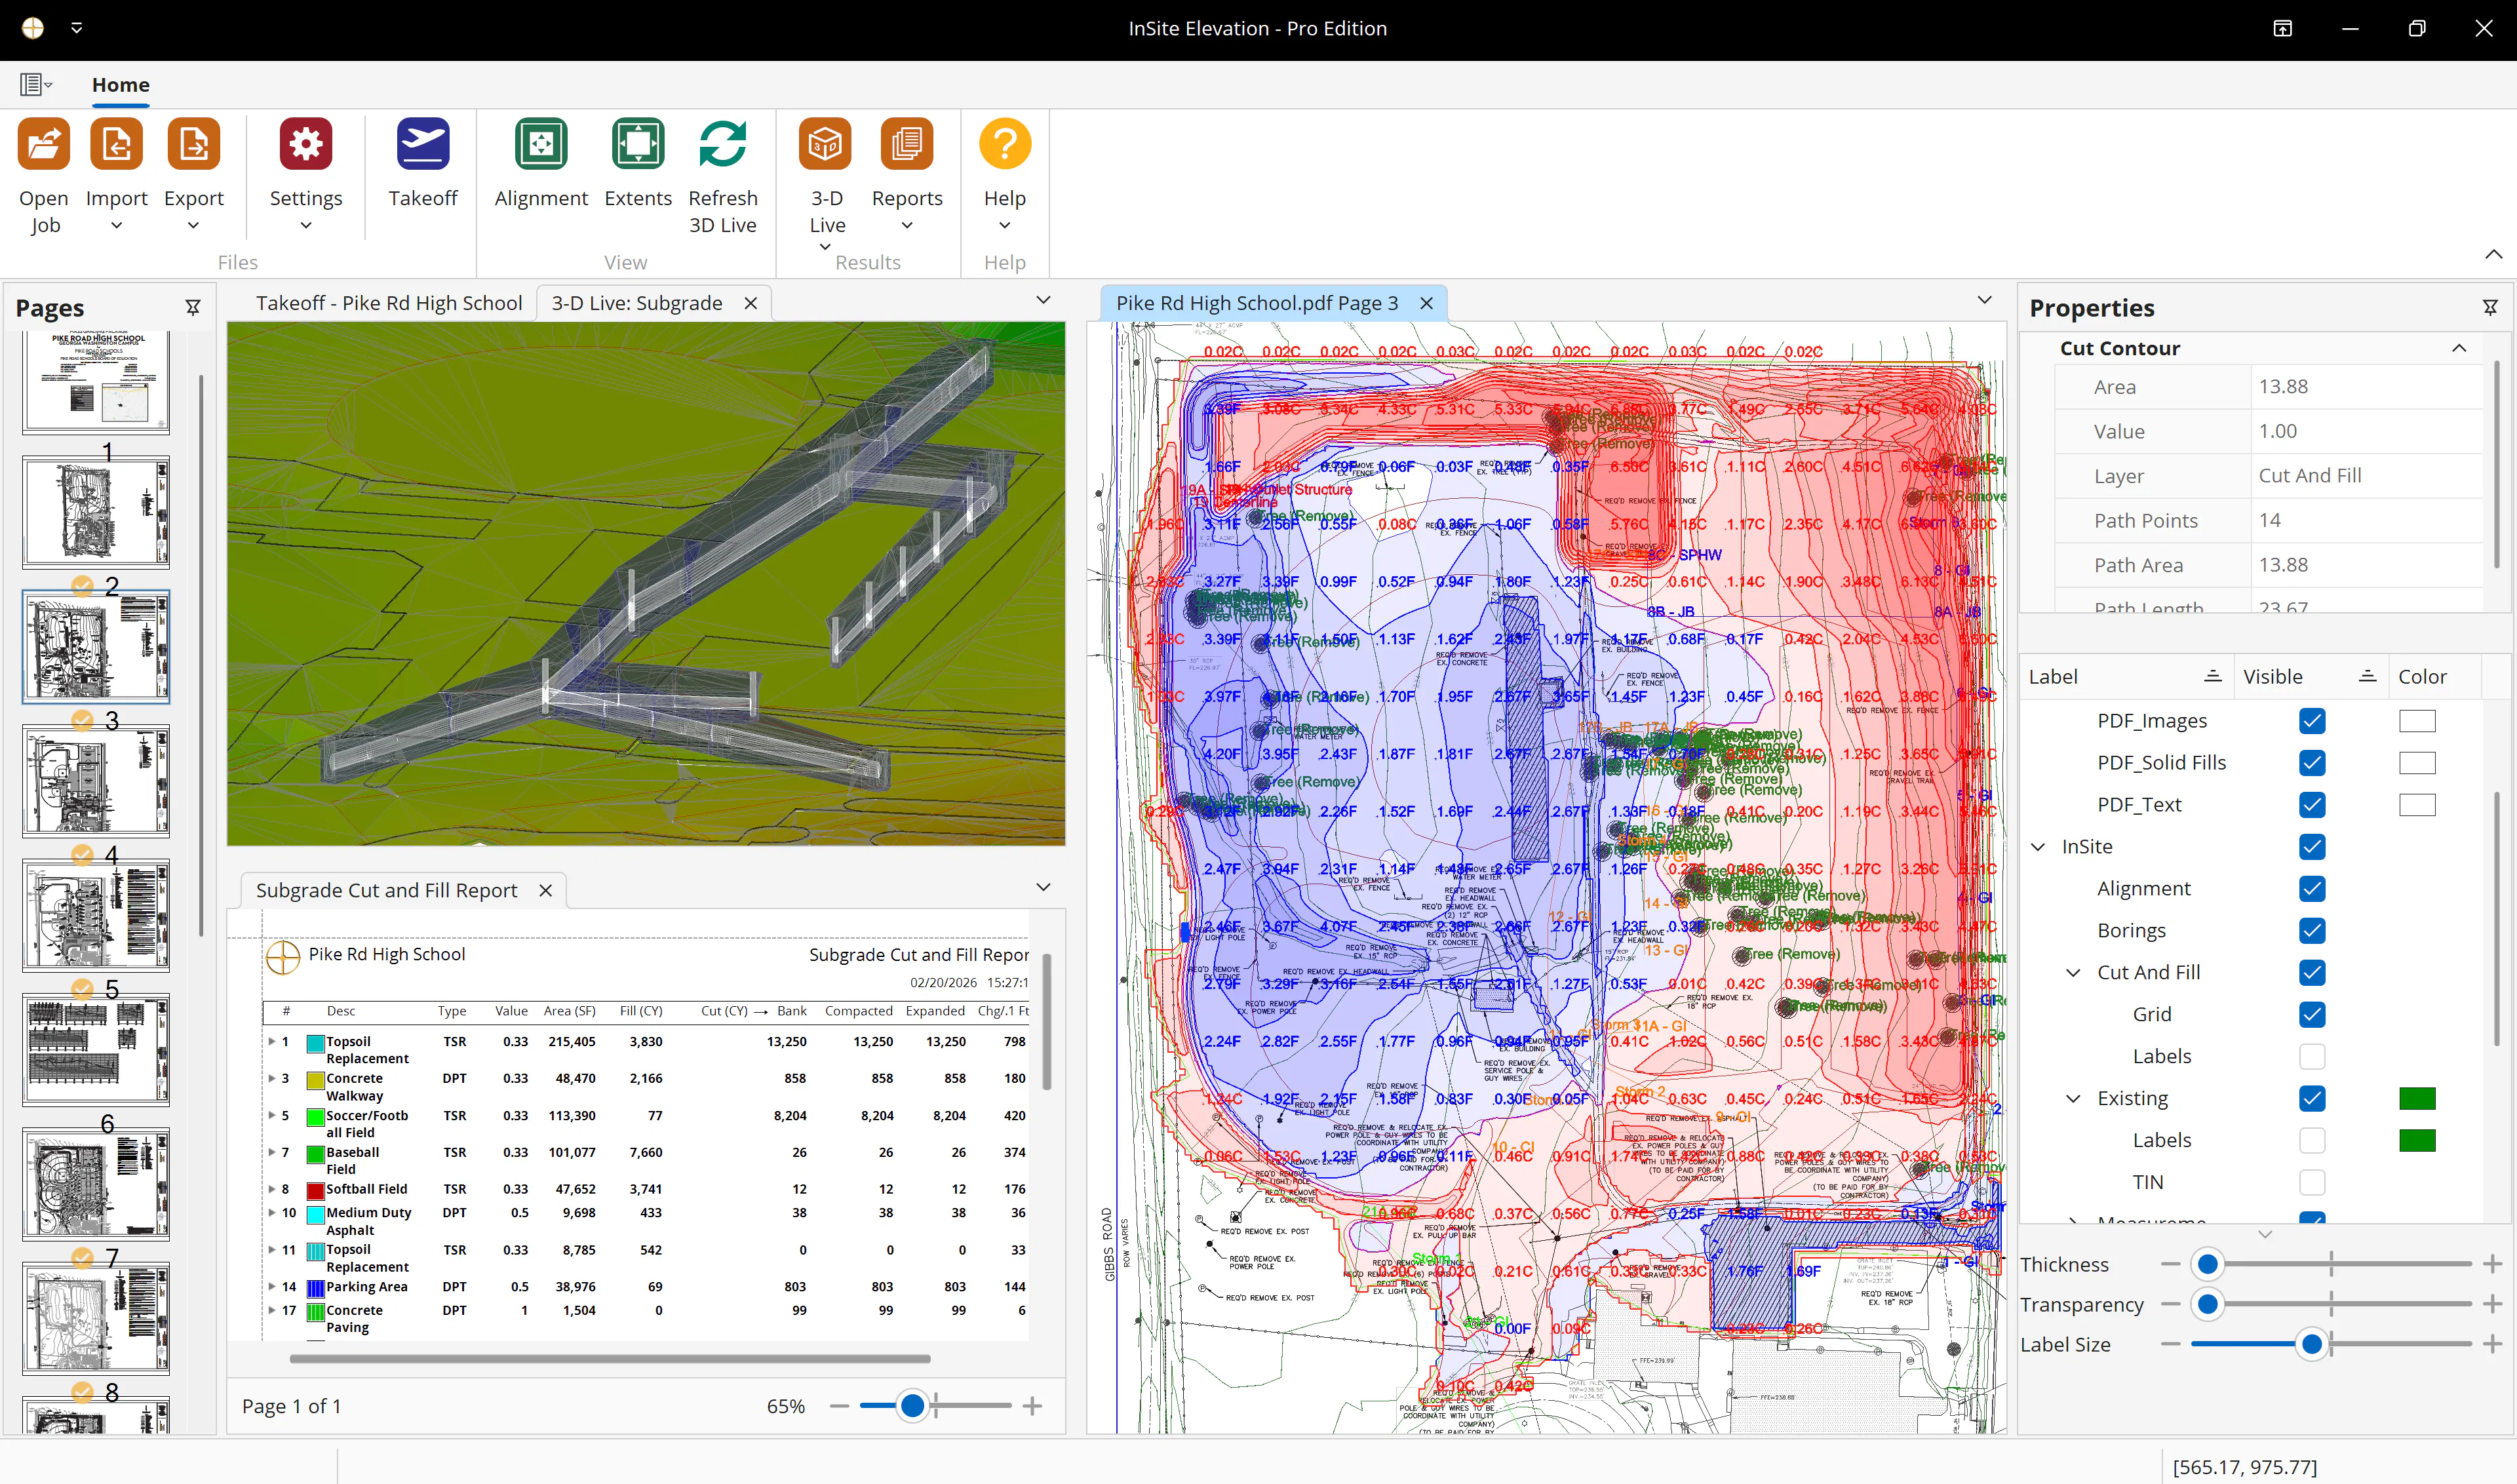Pin the Pages panel

[x=193, y=308]
